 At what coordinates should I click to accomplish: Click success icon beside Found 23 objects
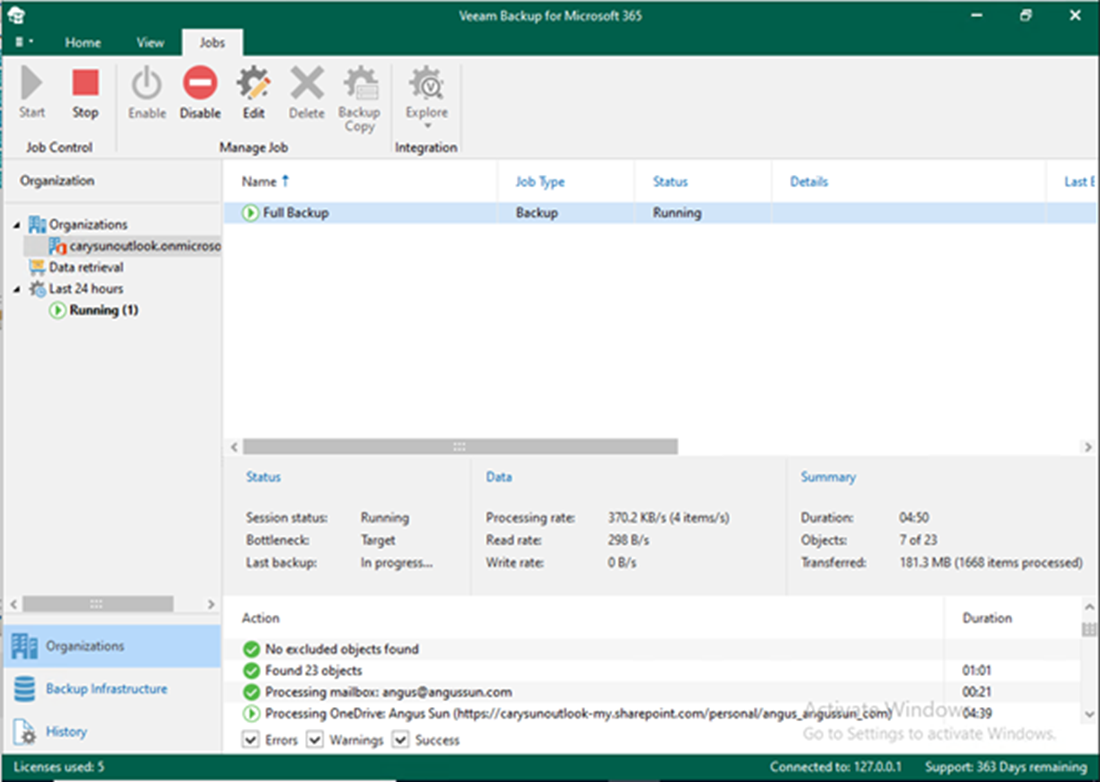pyautogui.click(x=251, y=670)
